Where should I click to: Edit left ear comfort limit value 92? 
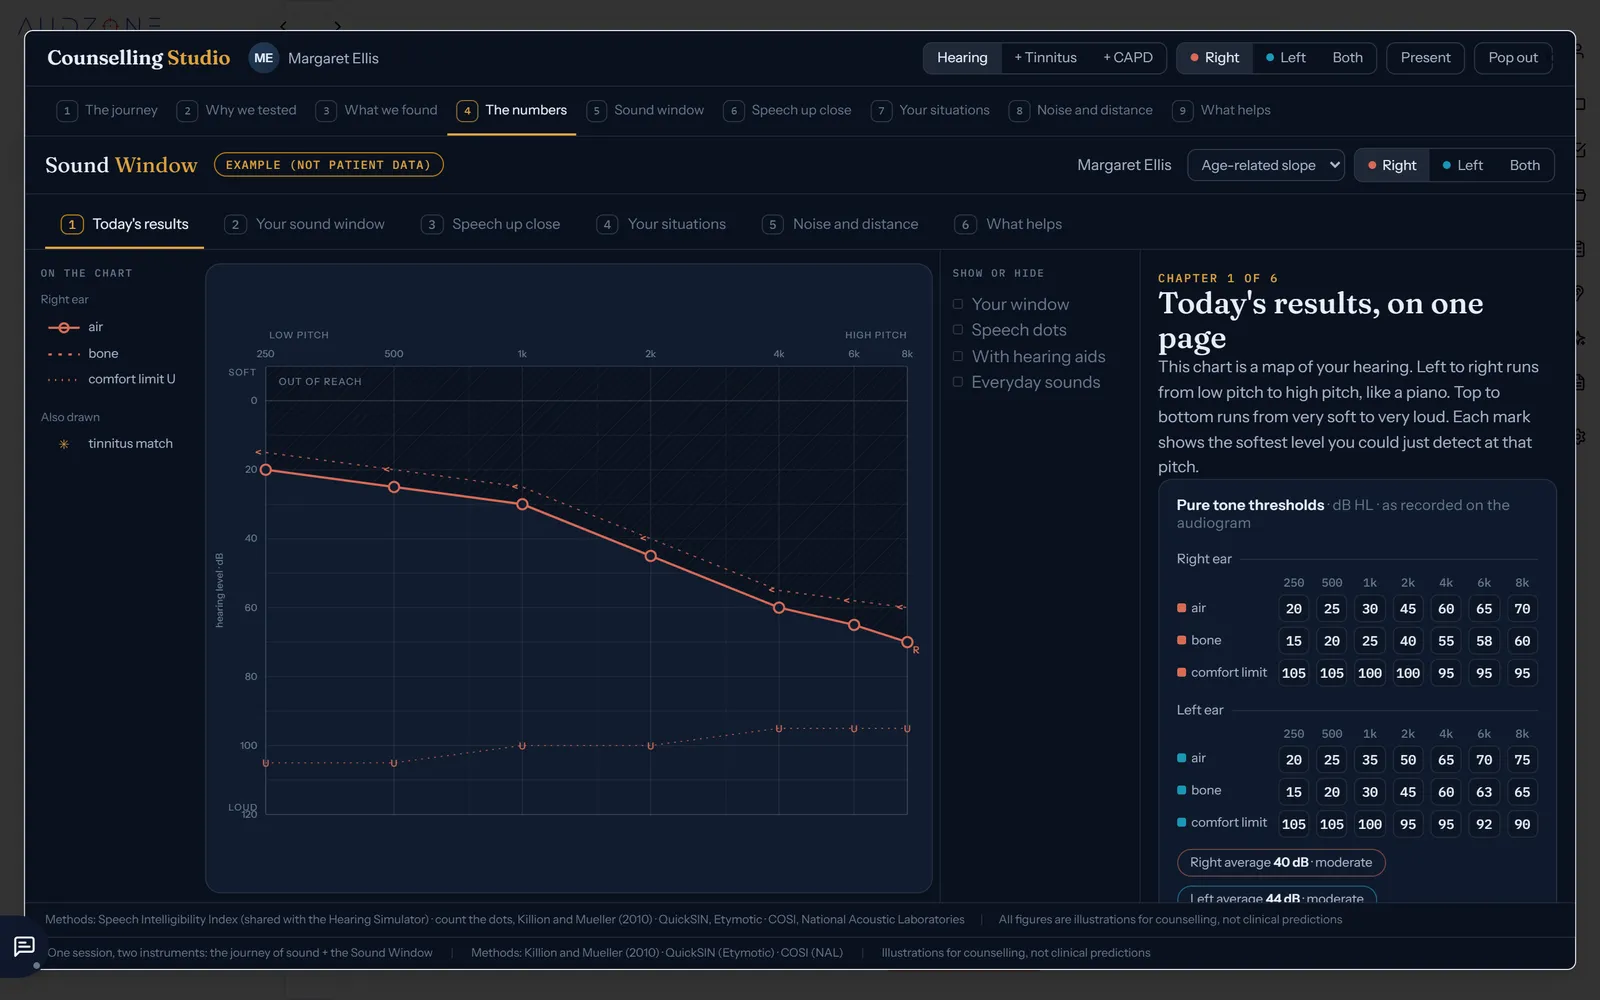1484,824
